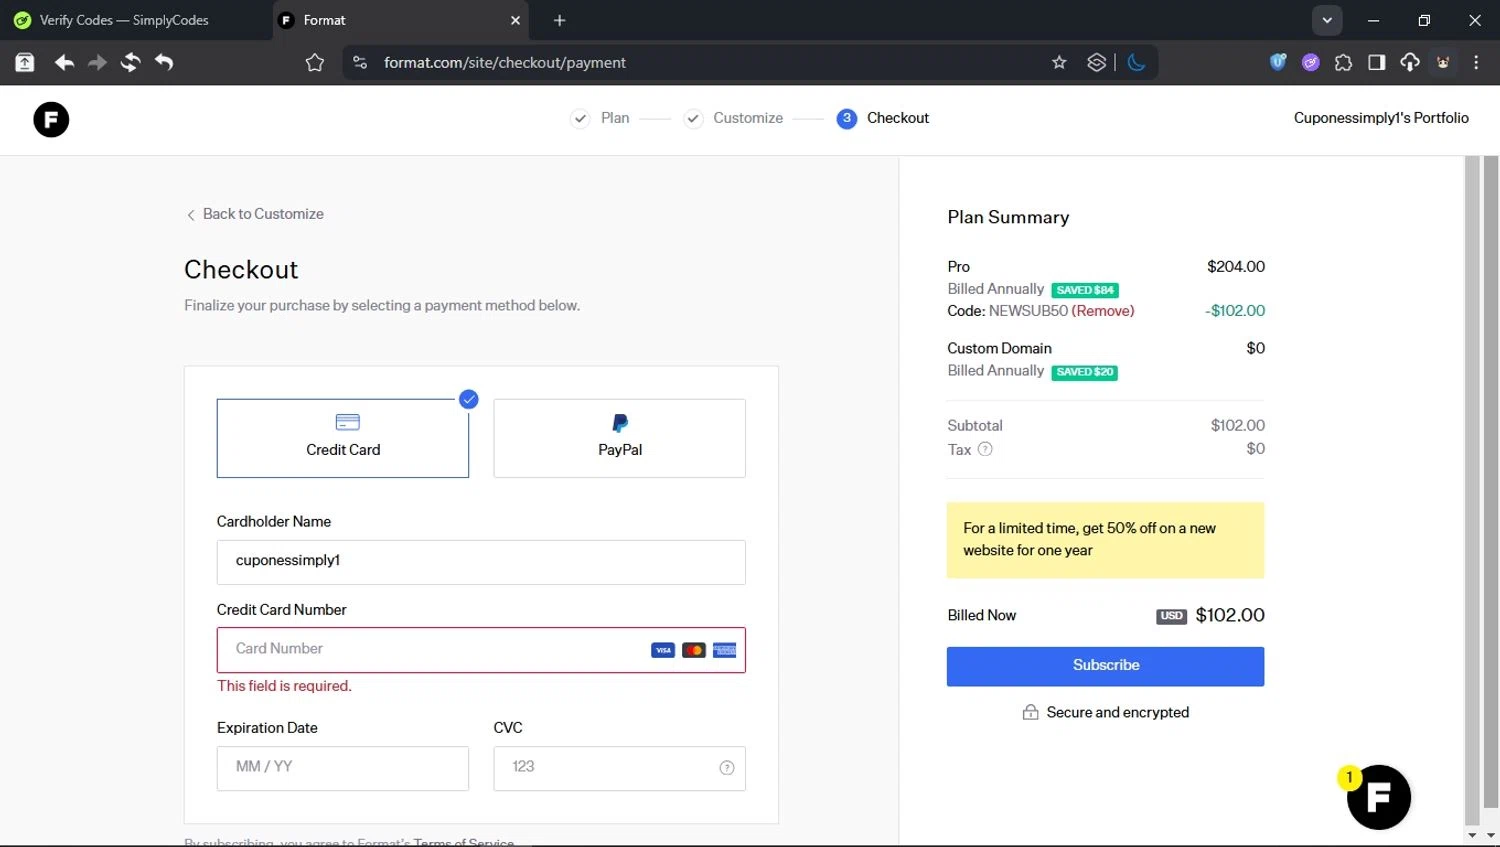1500x847 pixels.
Task: Open Cuponessimply1's Portfolio link
Action: pos(1381,118)
